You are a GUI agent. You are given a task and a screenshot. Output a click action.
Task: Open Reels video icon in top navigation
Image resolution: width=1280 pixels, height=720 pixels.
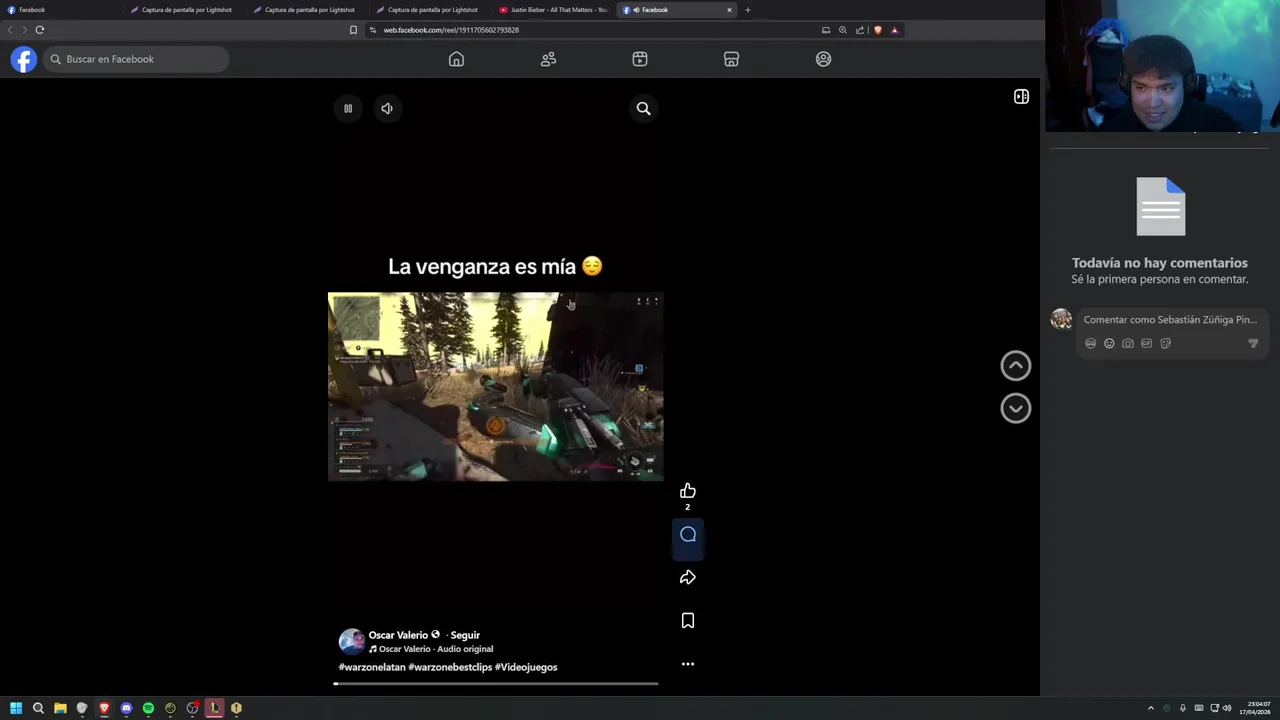click(x=640, y=59)
